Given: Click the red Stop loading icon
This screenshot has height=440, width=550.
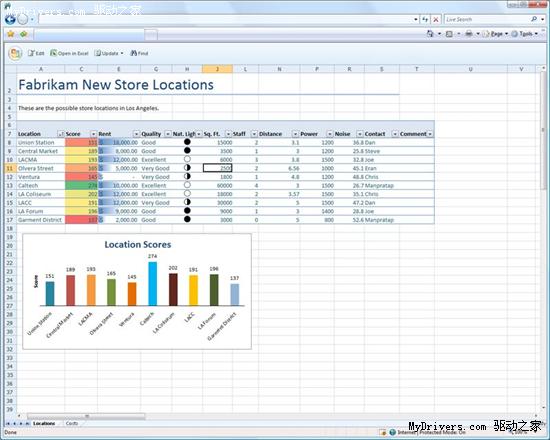Looking at the screenshot, I should (x=436, y=19).
